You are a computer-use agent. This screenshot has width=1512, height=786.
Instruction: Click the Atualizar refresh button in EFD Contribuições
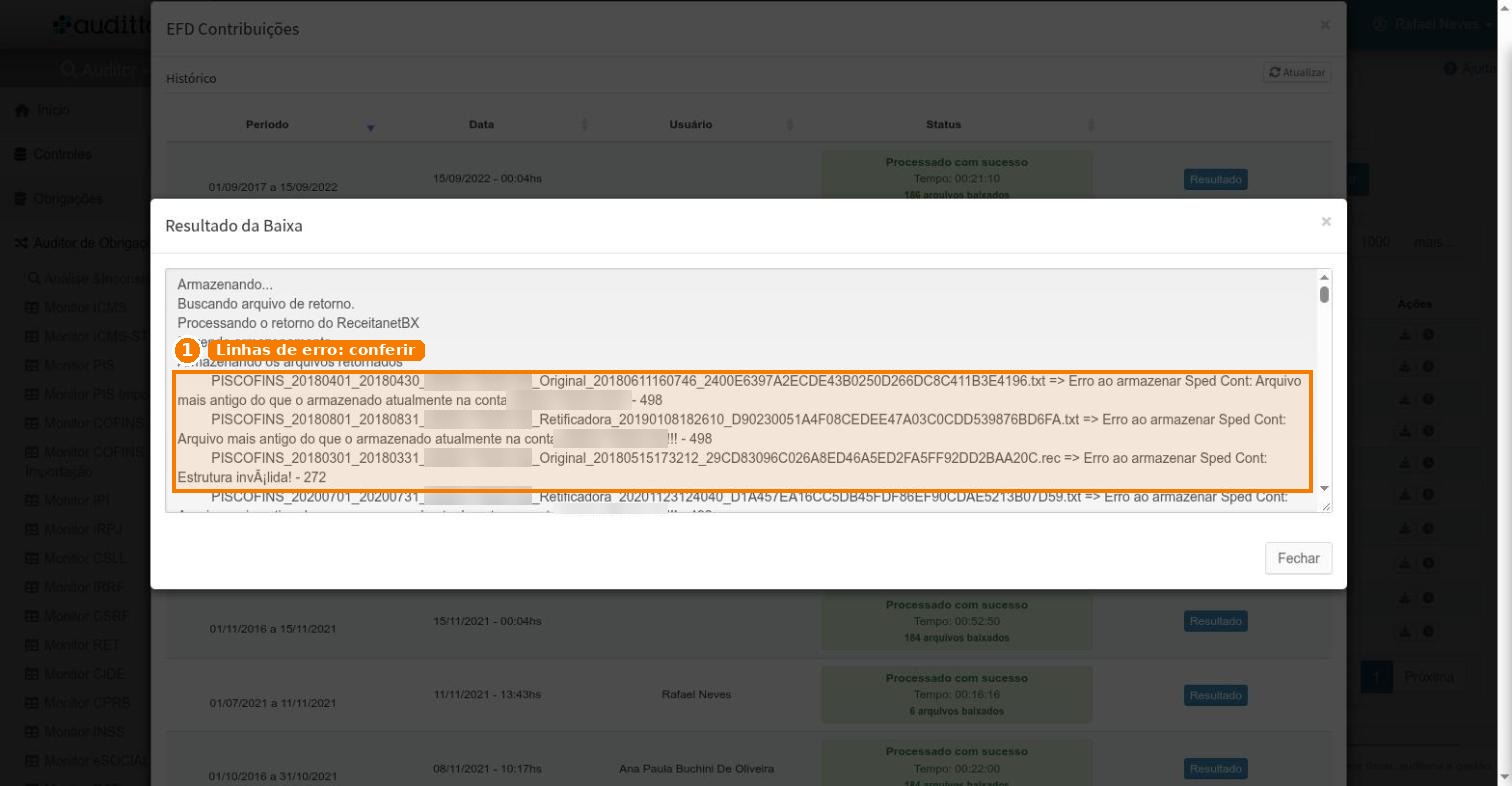(1297, 72)
